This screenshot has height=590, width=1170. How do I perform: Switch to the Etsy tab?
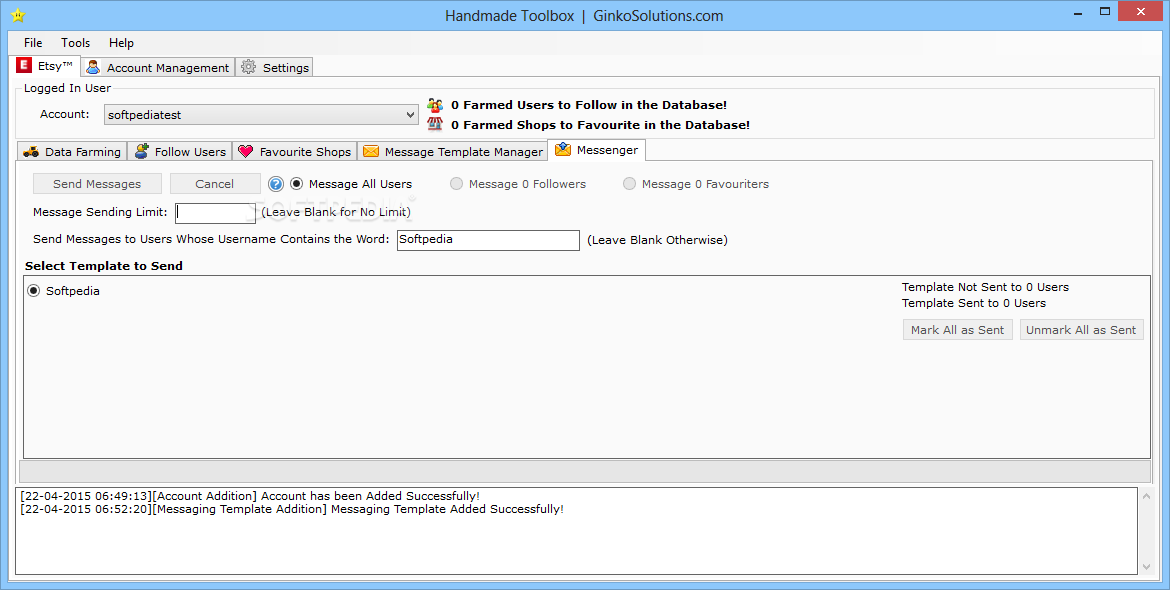tap(47, 66)
